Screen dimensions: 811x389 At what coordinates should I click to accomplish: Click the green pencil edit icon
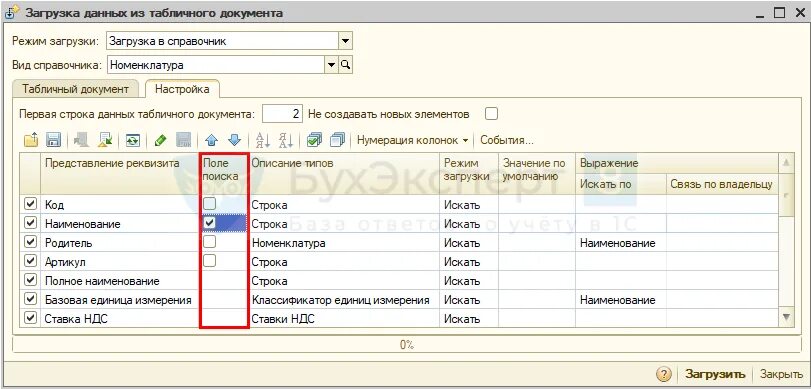[161, 140]
